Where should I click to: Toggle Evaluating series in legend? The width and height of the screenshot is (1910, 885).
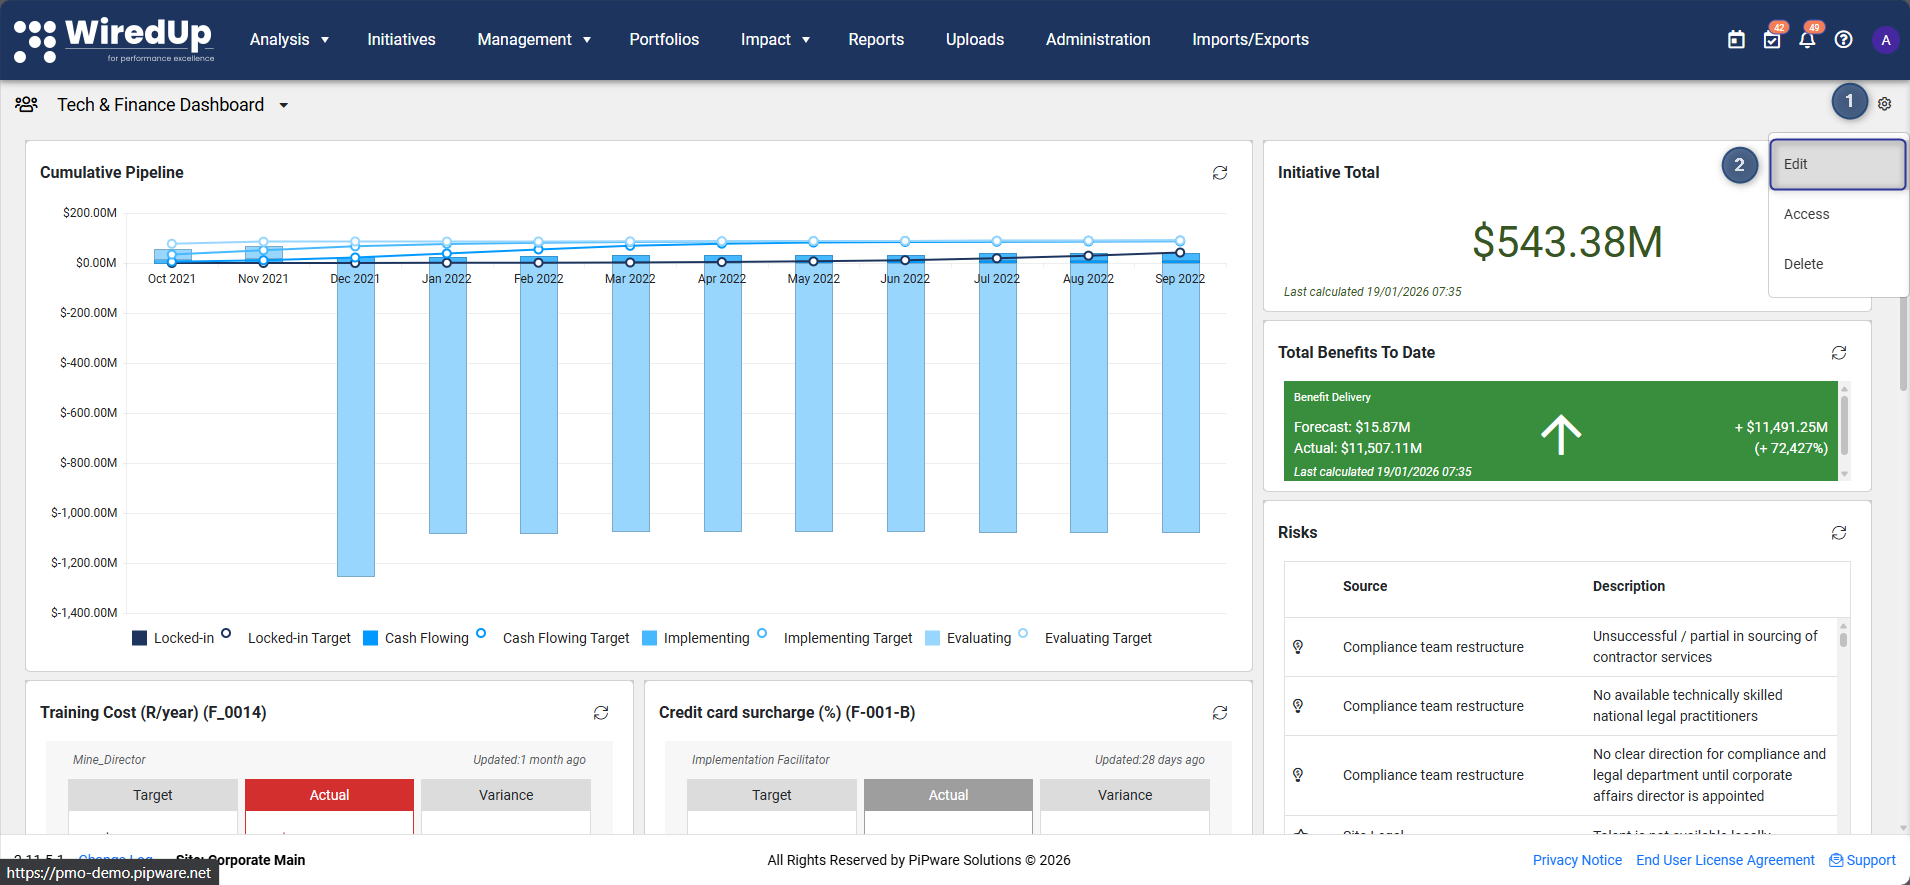[969, 638]
